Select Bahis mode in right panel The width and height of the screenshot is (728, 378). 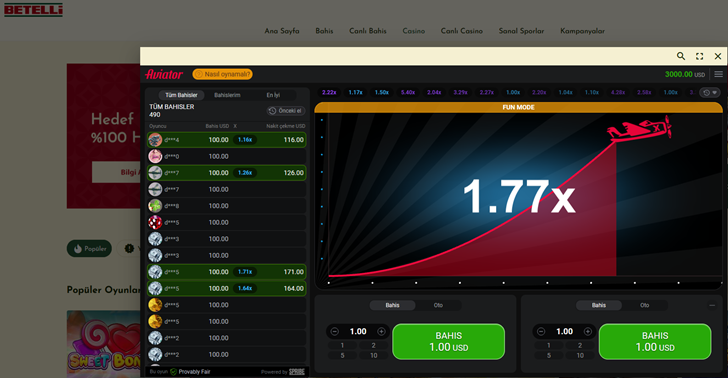[598, 306]
